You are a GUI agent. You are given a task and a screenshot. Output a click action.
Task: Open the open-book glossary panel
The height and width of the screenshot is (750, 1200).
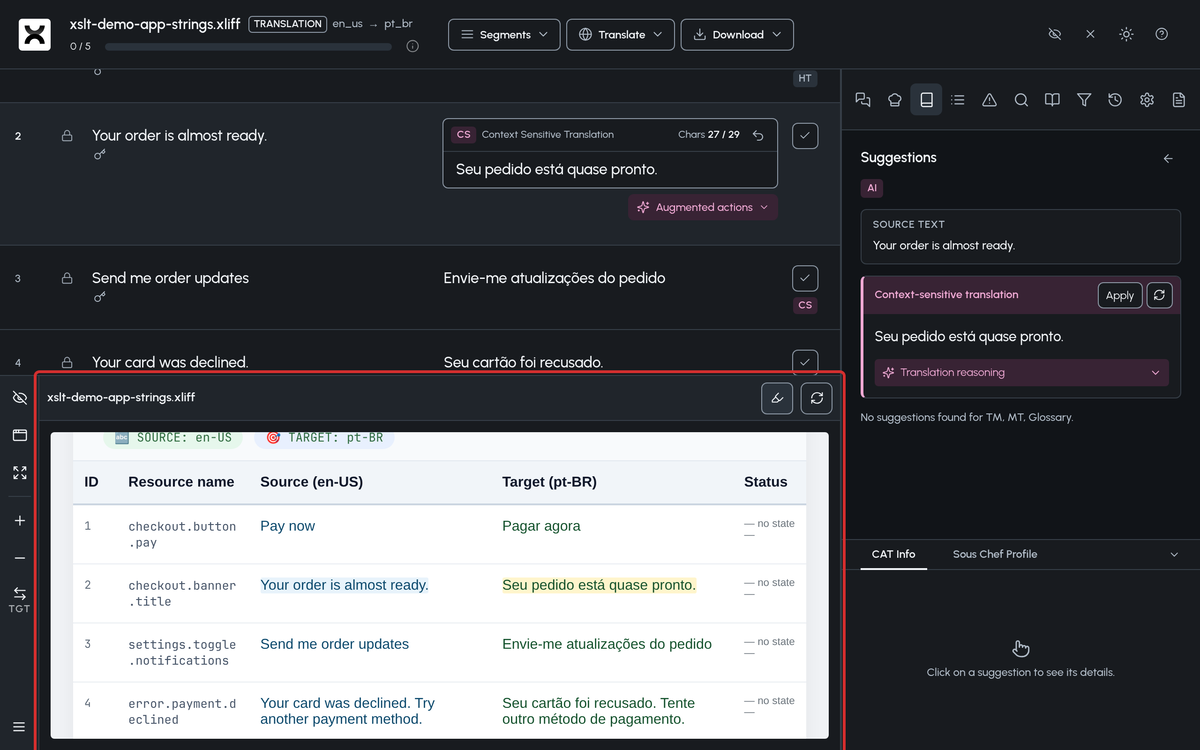pyautogui.click(x=1052, y=100)
